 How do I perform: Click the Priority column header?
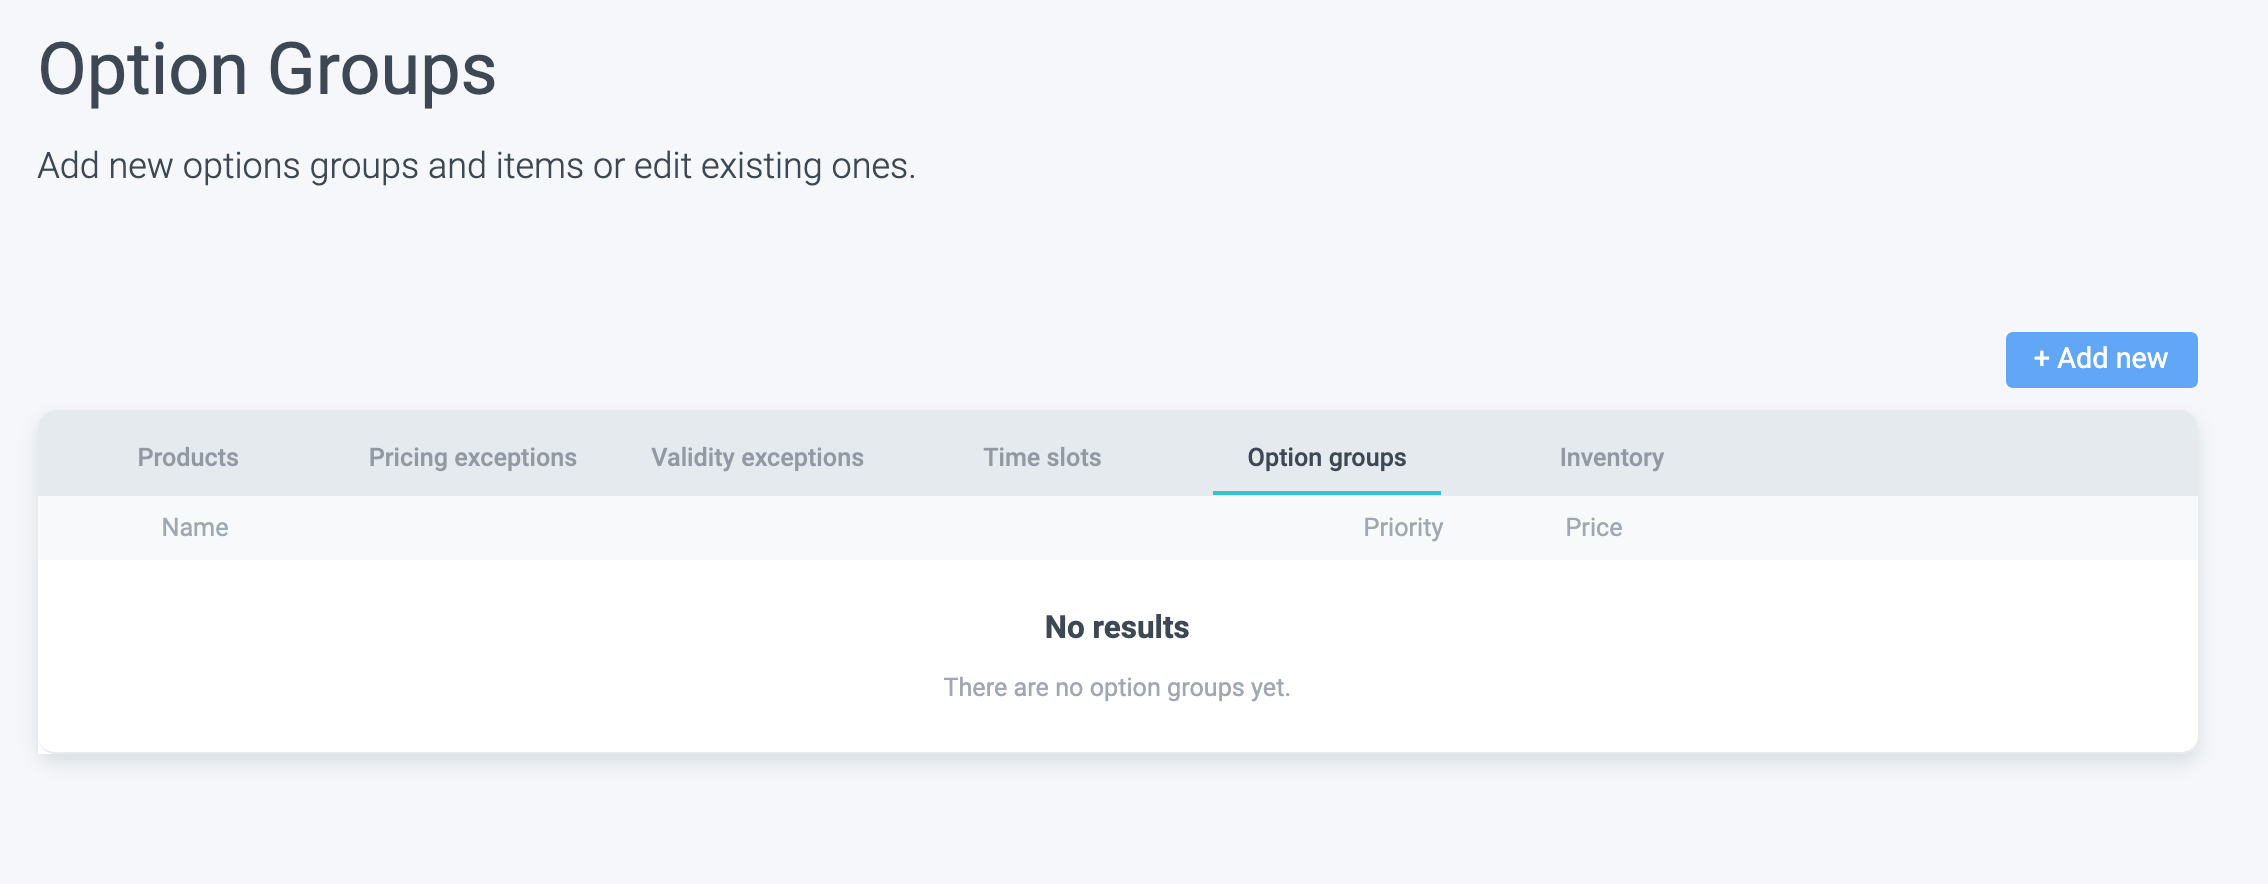point(1403,527)
